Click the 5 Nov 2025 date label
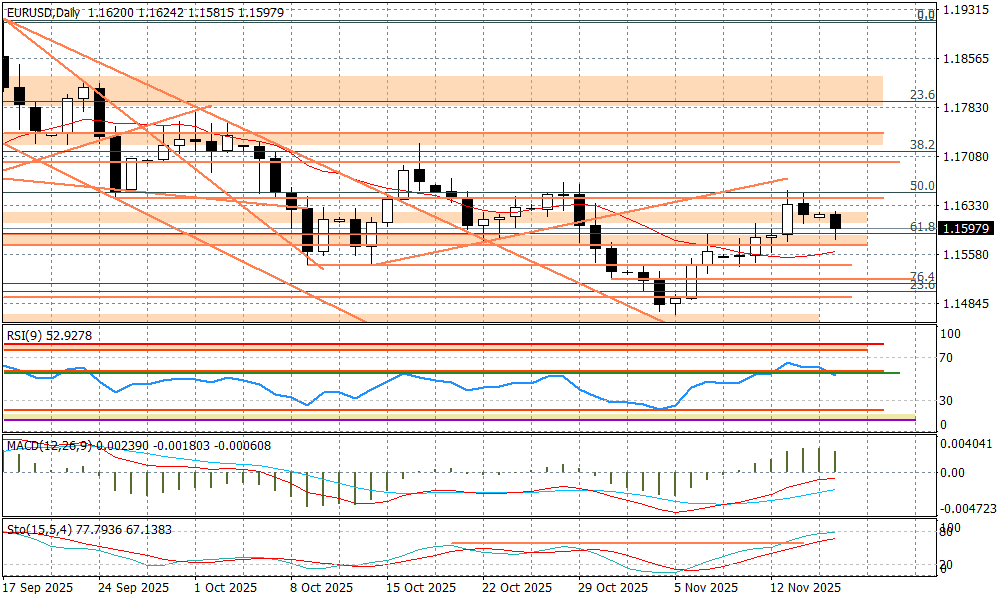 pos(704,588)
